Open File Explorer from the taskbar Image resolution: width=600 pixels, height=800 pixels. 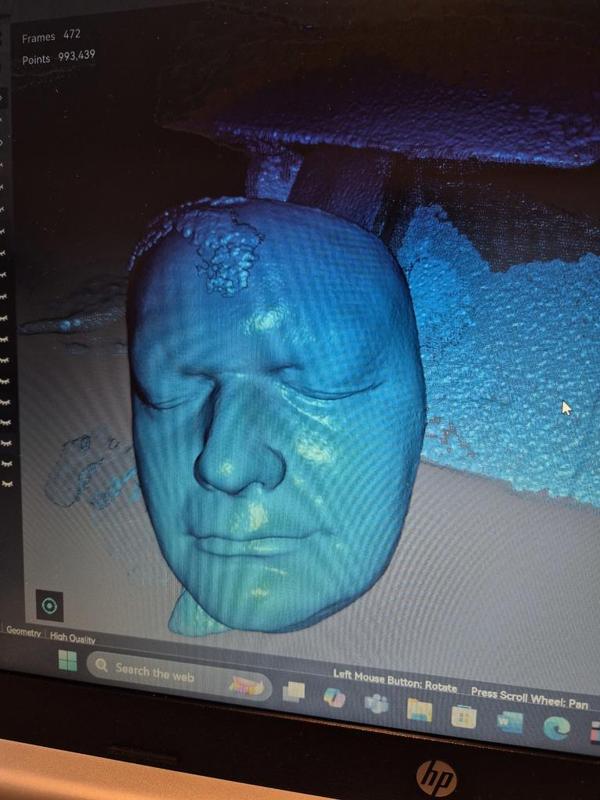point(419,710)
